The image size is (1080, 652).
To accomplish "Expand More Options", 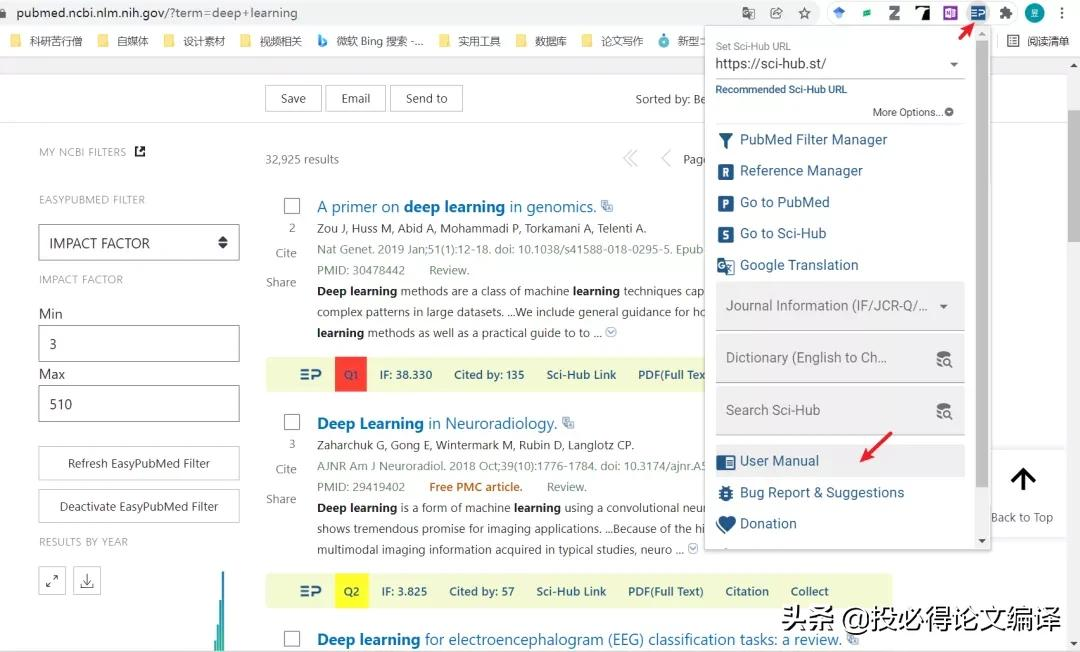I will 913,112.
